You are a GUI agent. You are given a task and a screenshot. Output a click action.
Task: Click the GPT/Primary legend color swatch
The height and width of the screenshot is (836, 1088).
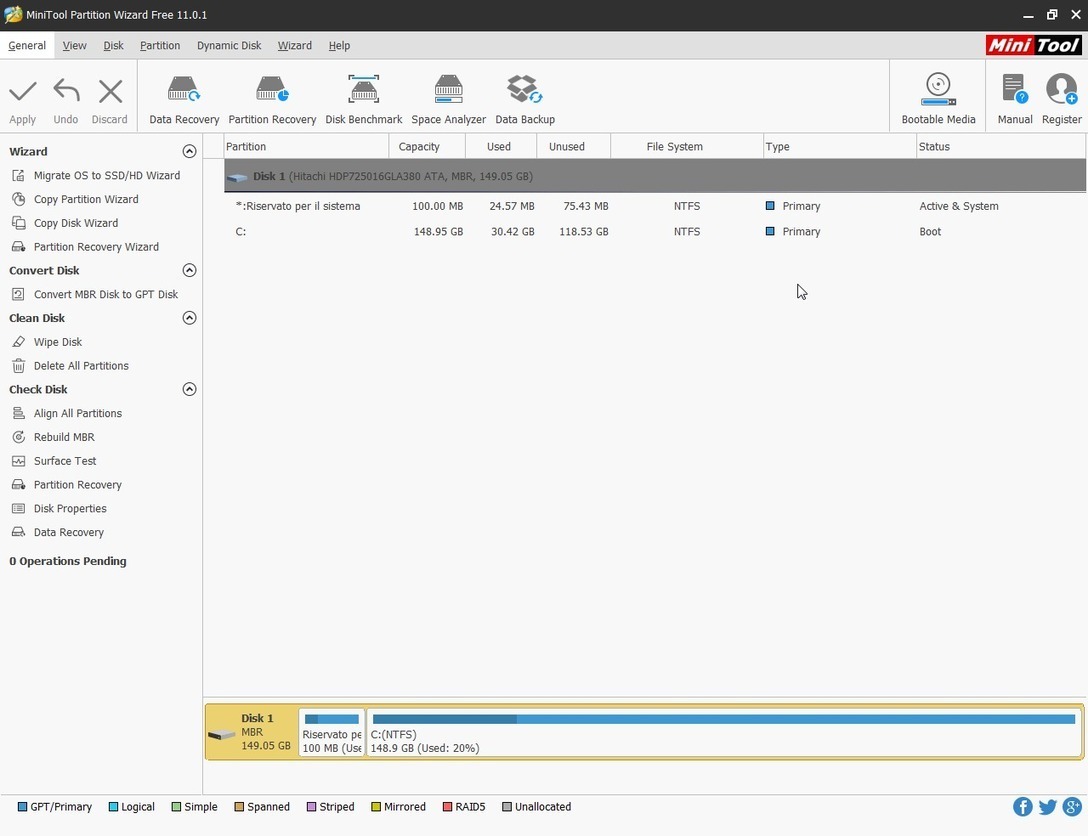22,807
